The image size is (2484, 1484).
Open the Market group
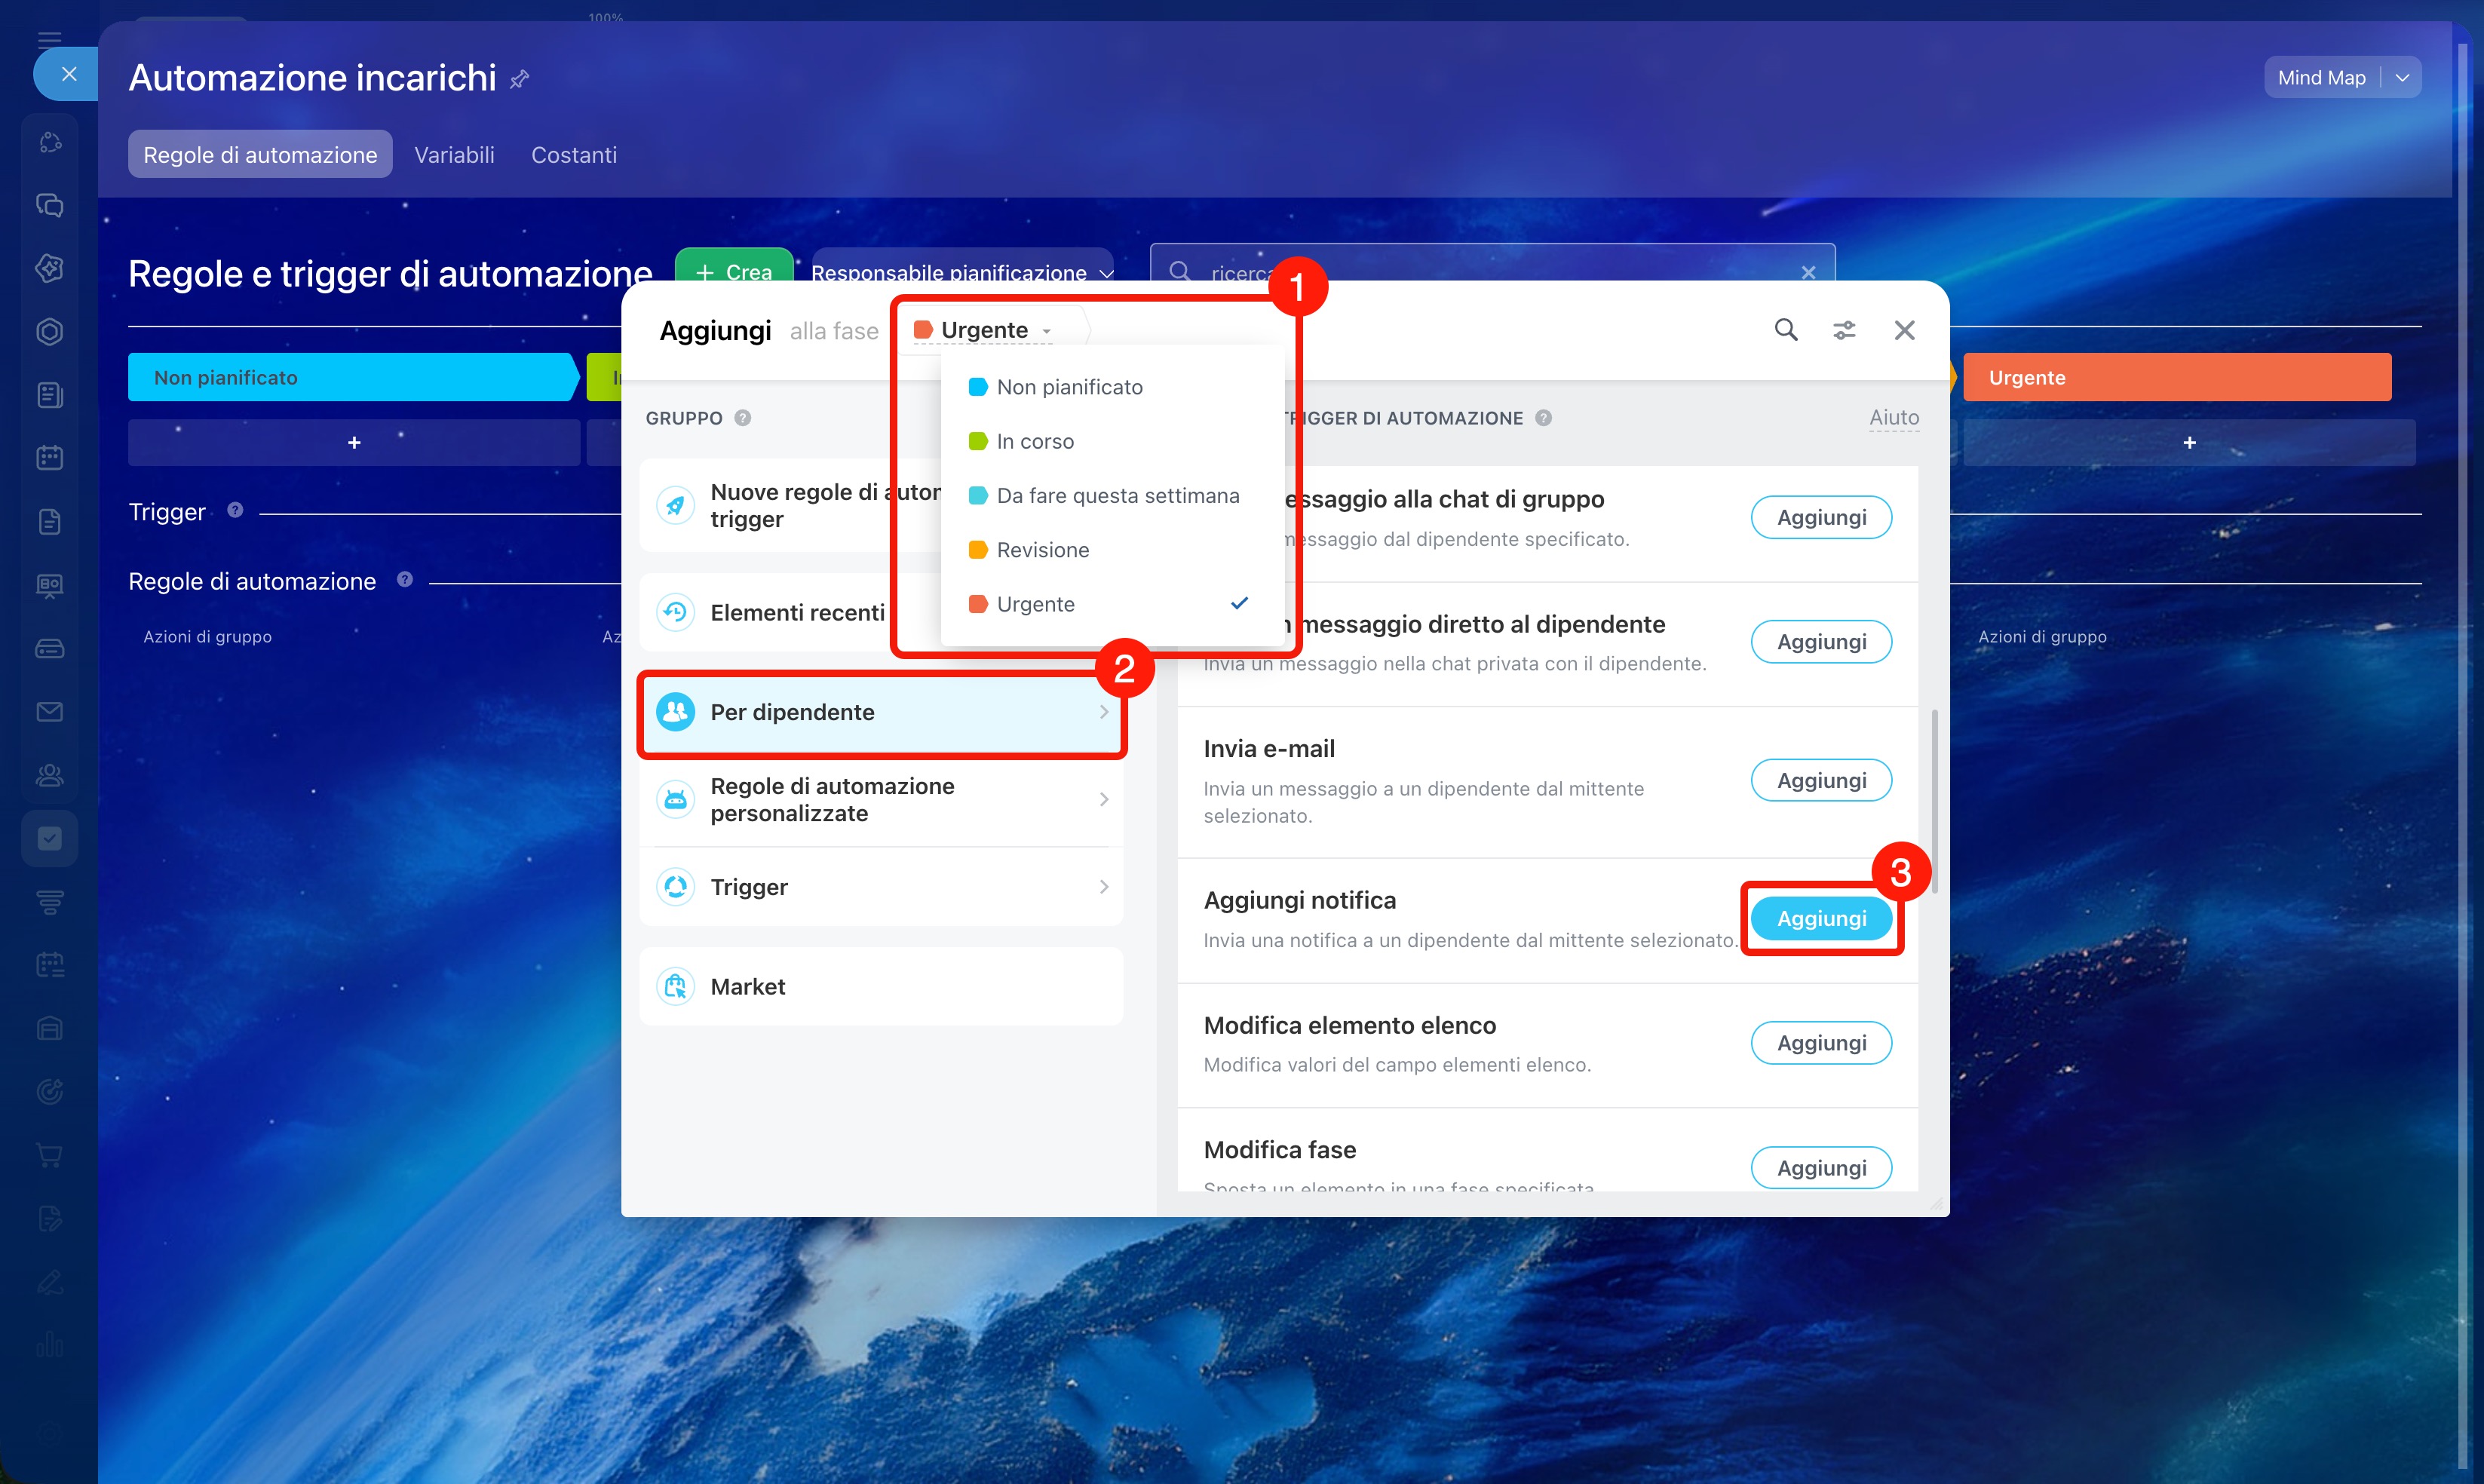pos(881,986)
